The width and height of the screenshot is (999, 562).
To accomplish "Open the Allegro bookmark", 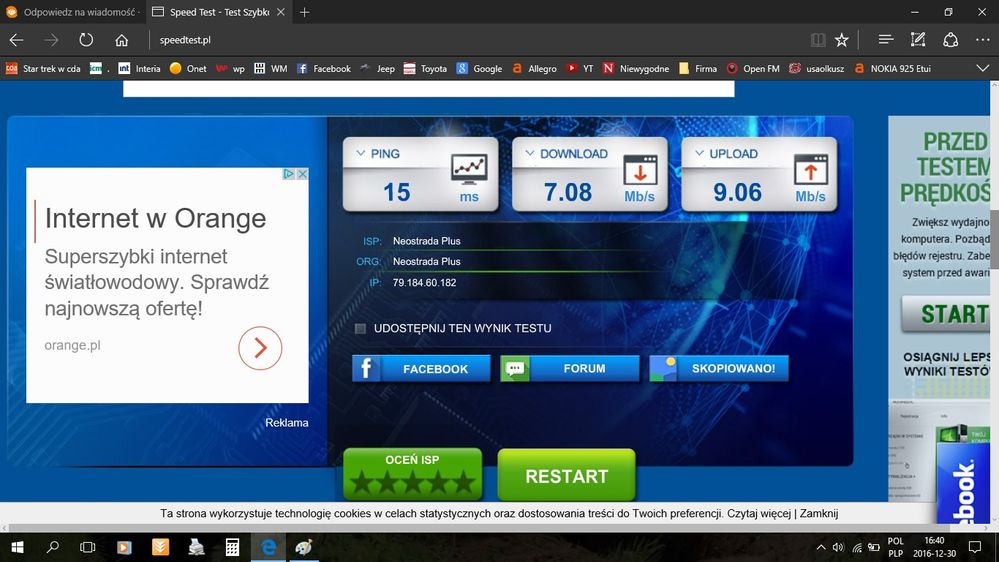I will coord(535,69).
